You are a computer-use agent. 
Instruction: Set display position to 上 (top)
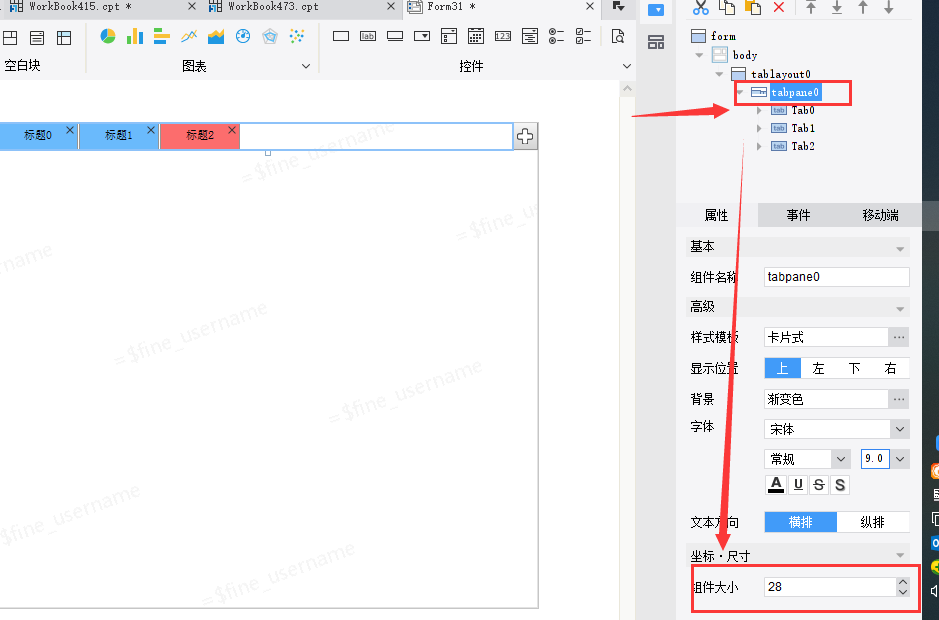point(783,368)
